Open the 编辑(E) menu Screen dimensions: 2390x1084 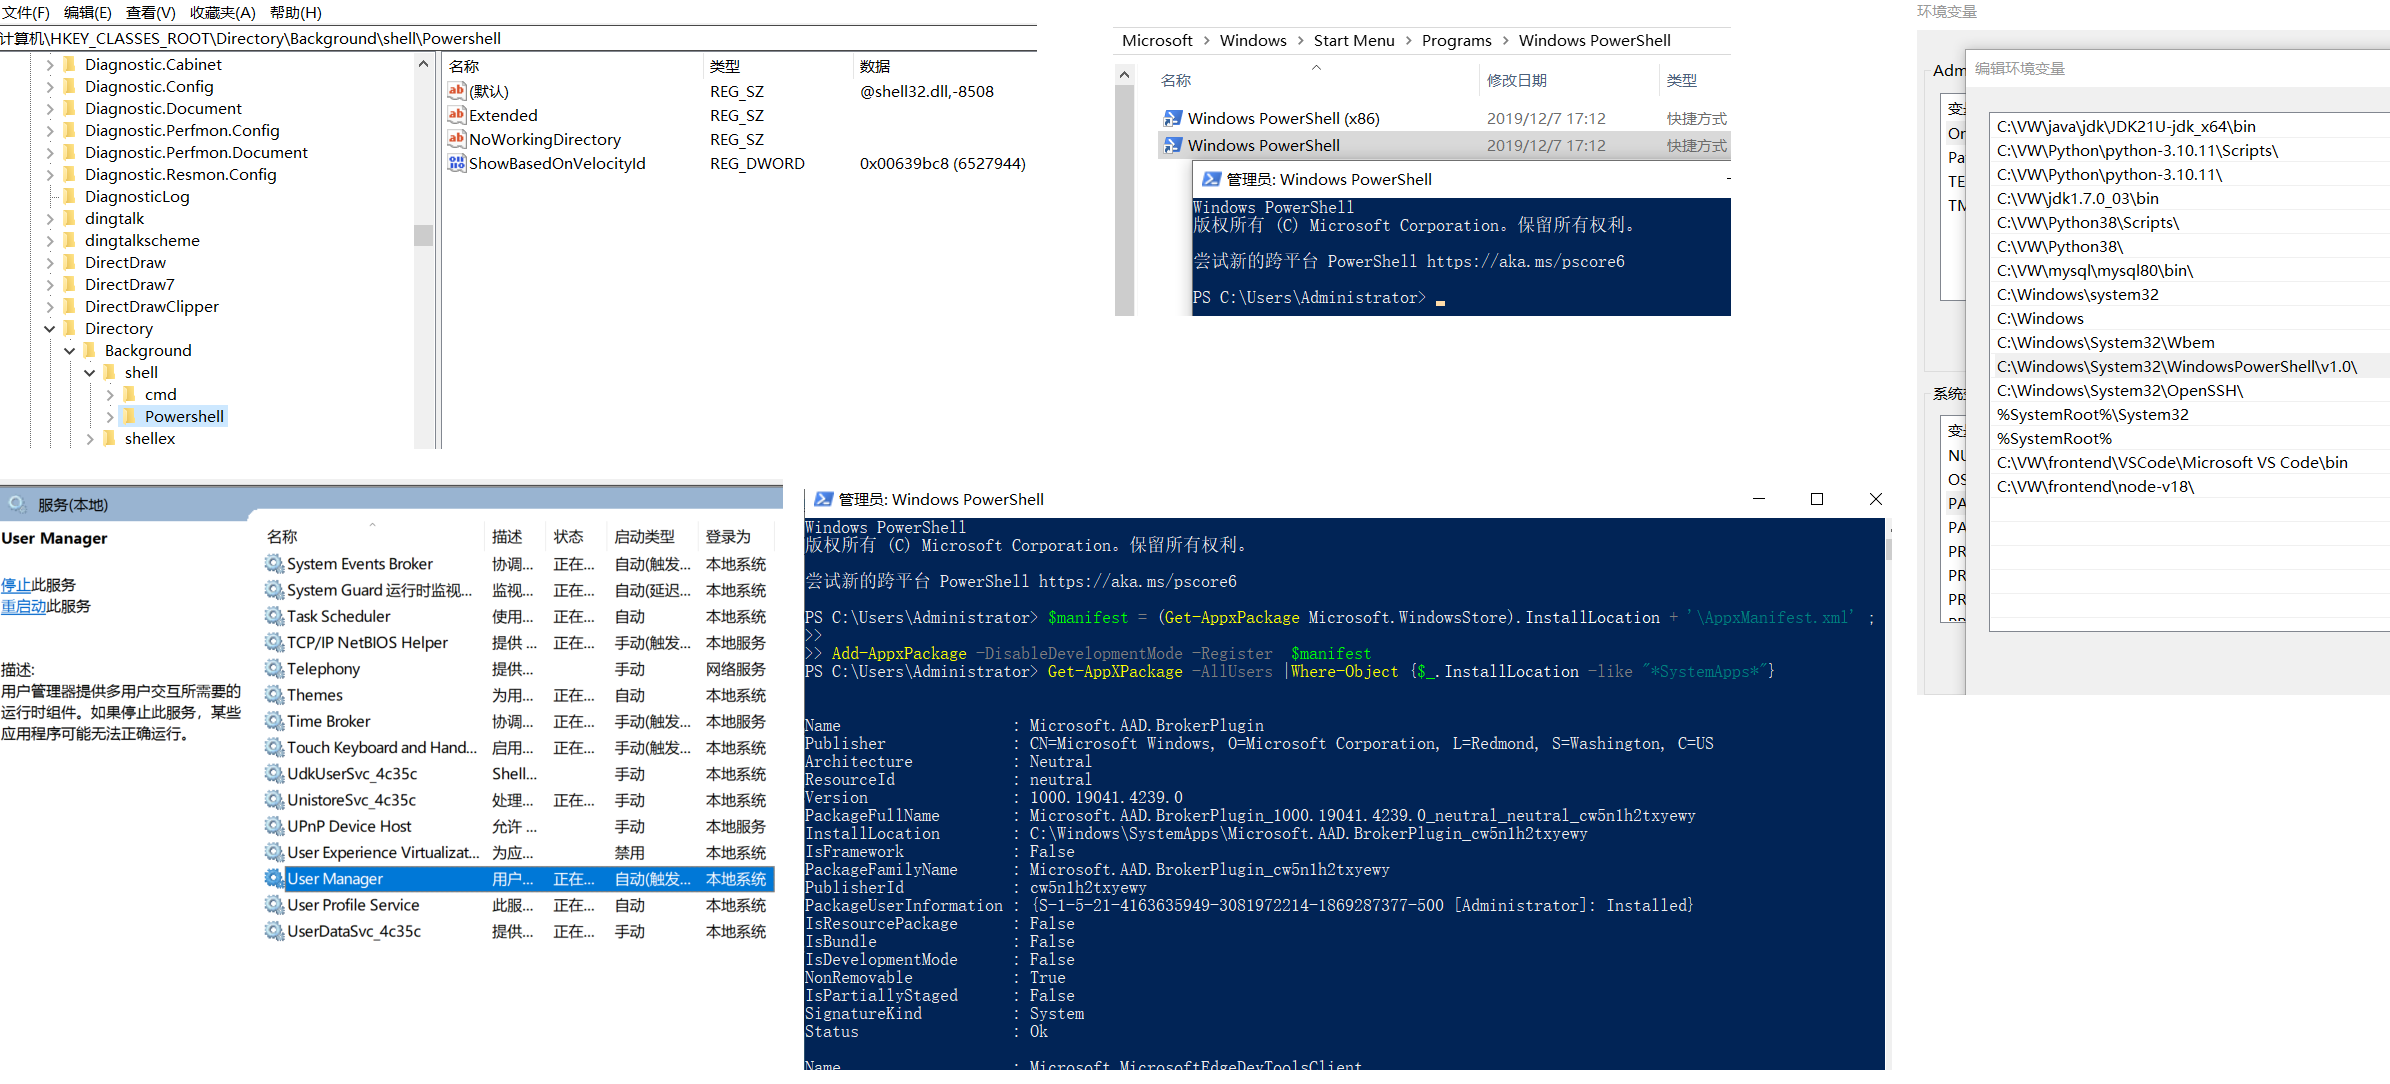click(x=88, y=12)
